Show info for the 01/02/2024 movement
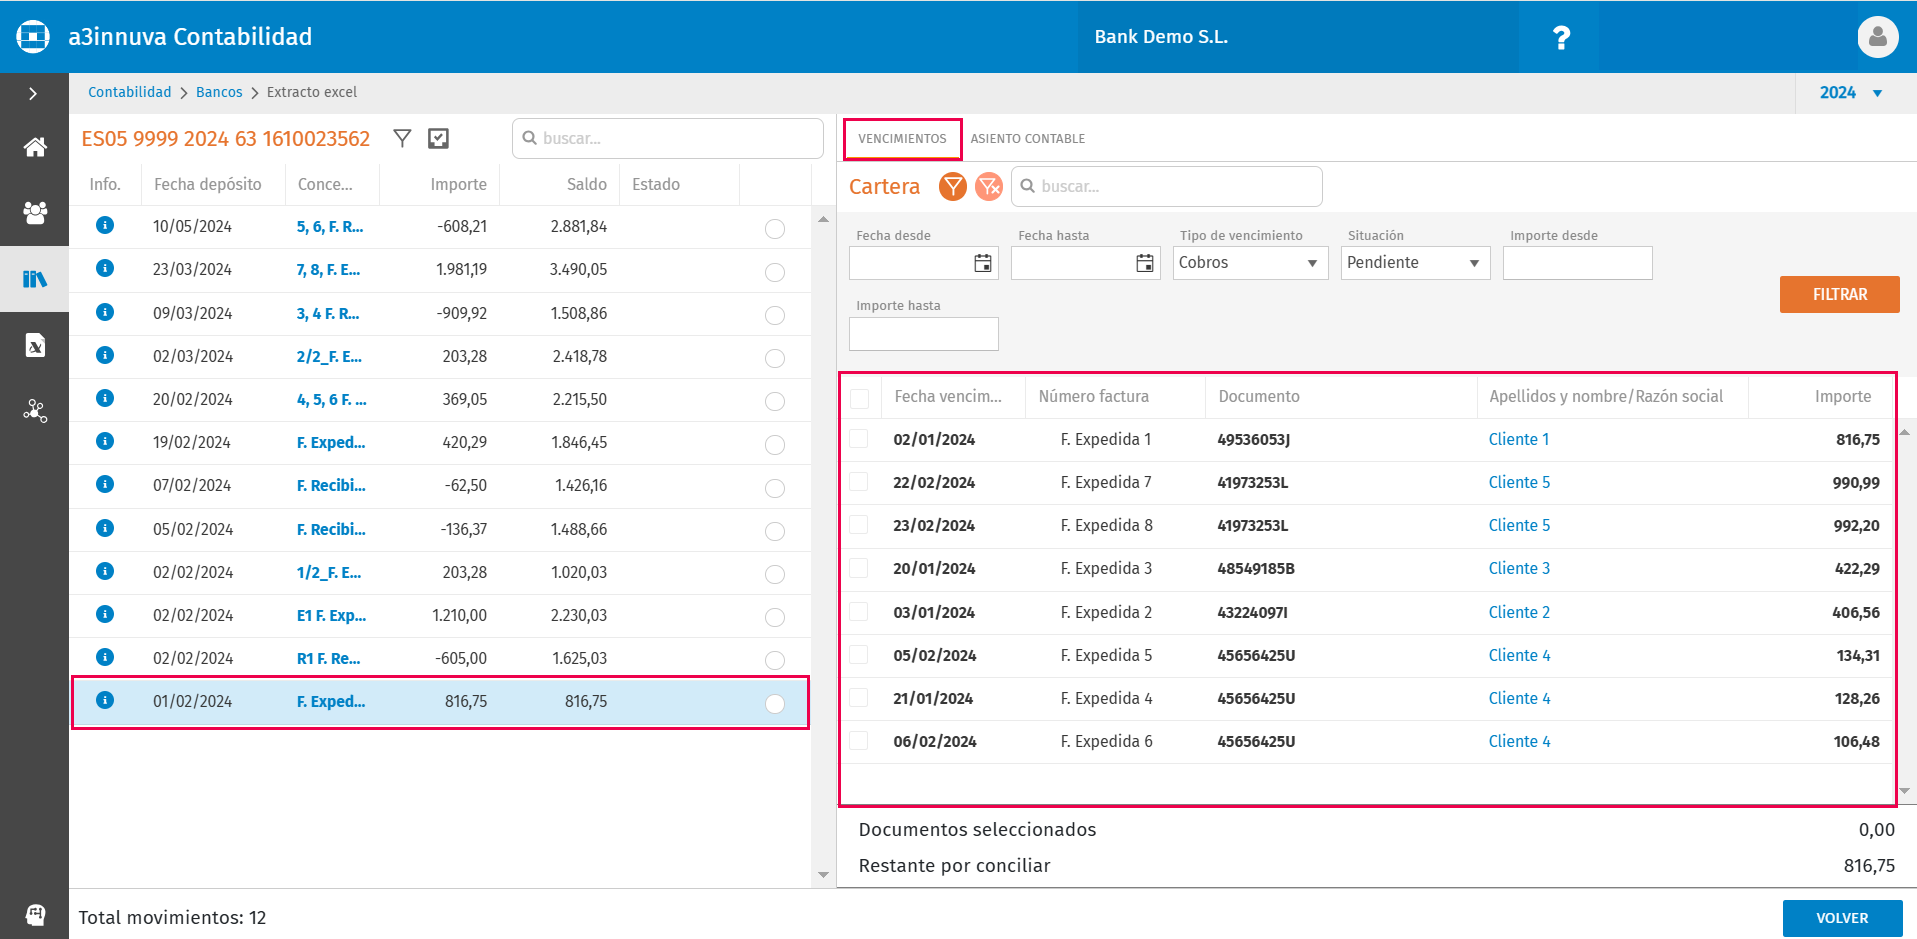 [x=105, y=700]
